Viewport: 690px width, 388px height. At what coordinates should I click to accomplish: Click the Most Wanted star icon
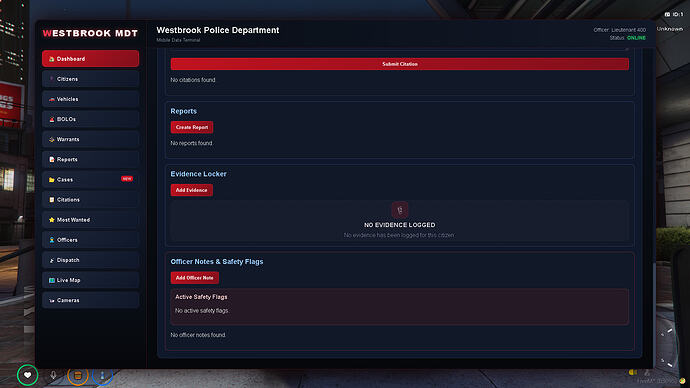coord(51,220)
